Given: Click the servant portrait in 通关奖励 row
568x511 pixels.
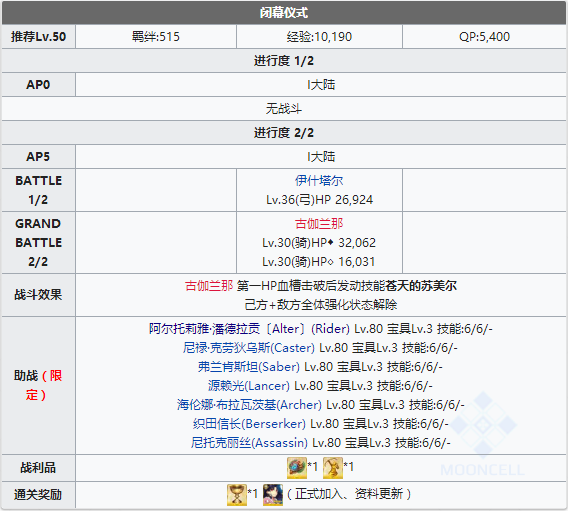Looking at the screenshot, I should (273, 494).
